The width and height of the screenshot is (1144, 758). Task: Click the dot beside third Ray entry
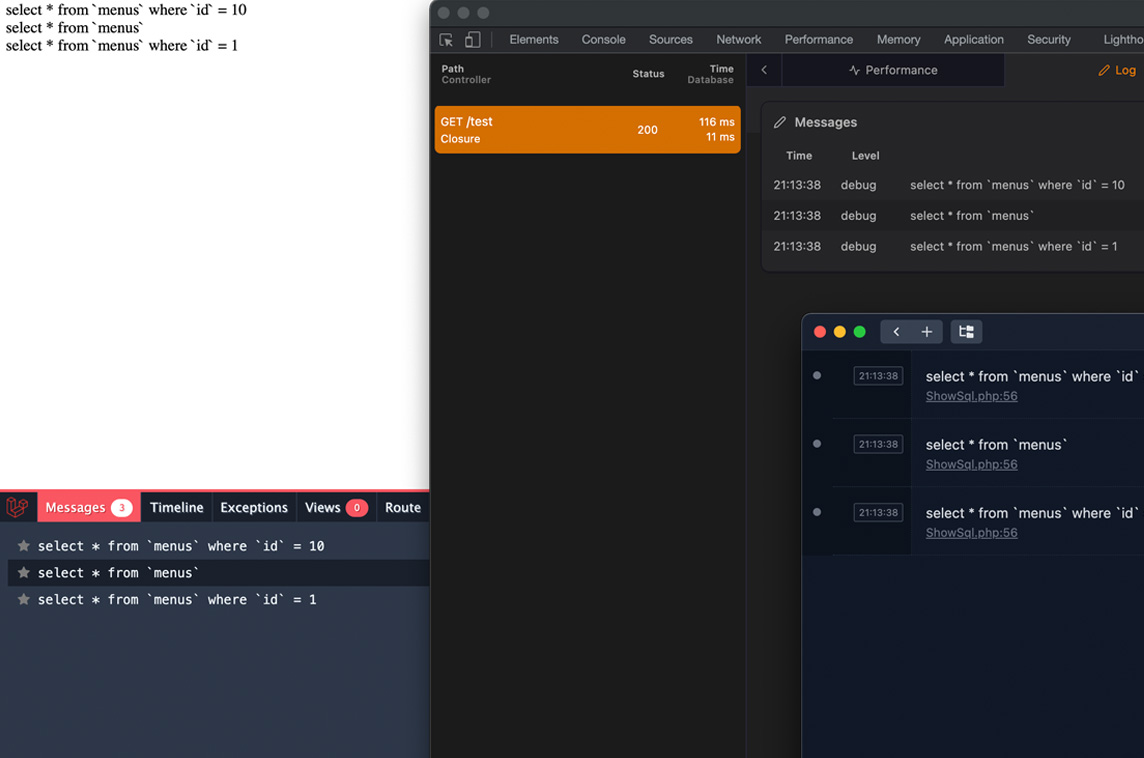click(x=817, y=512)
